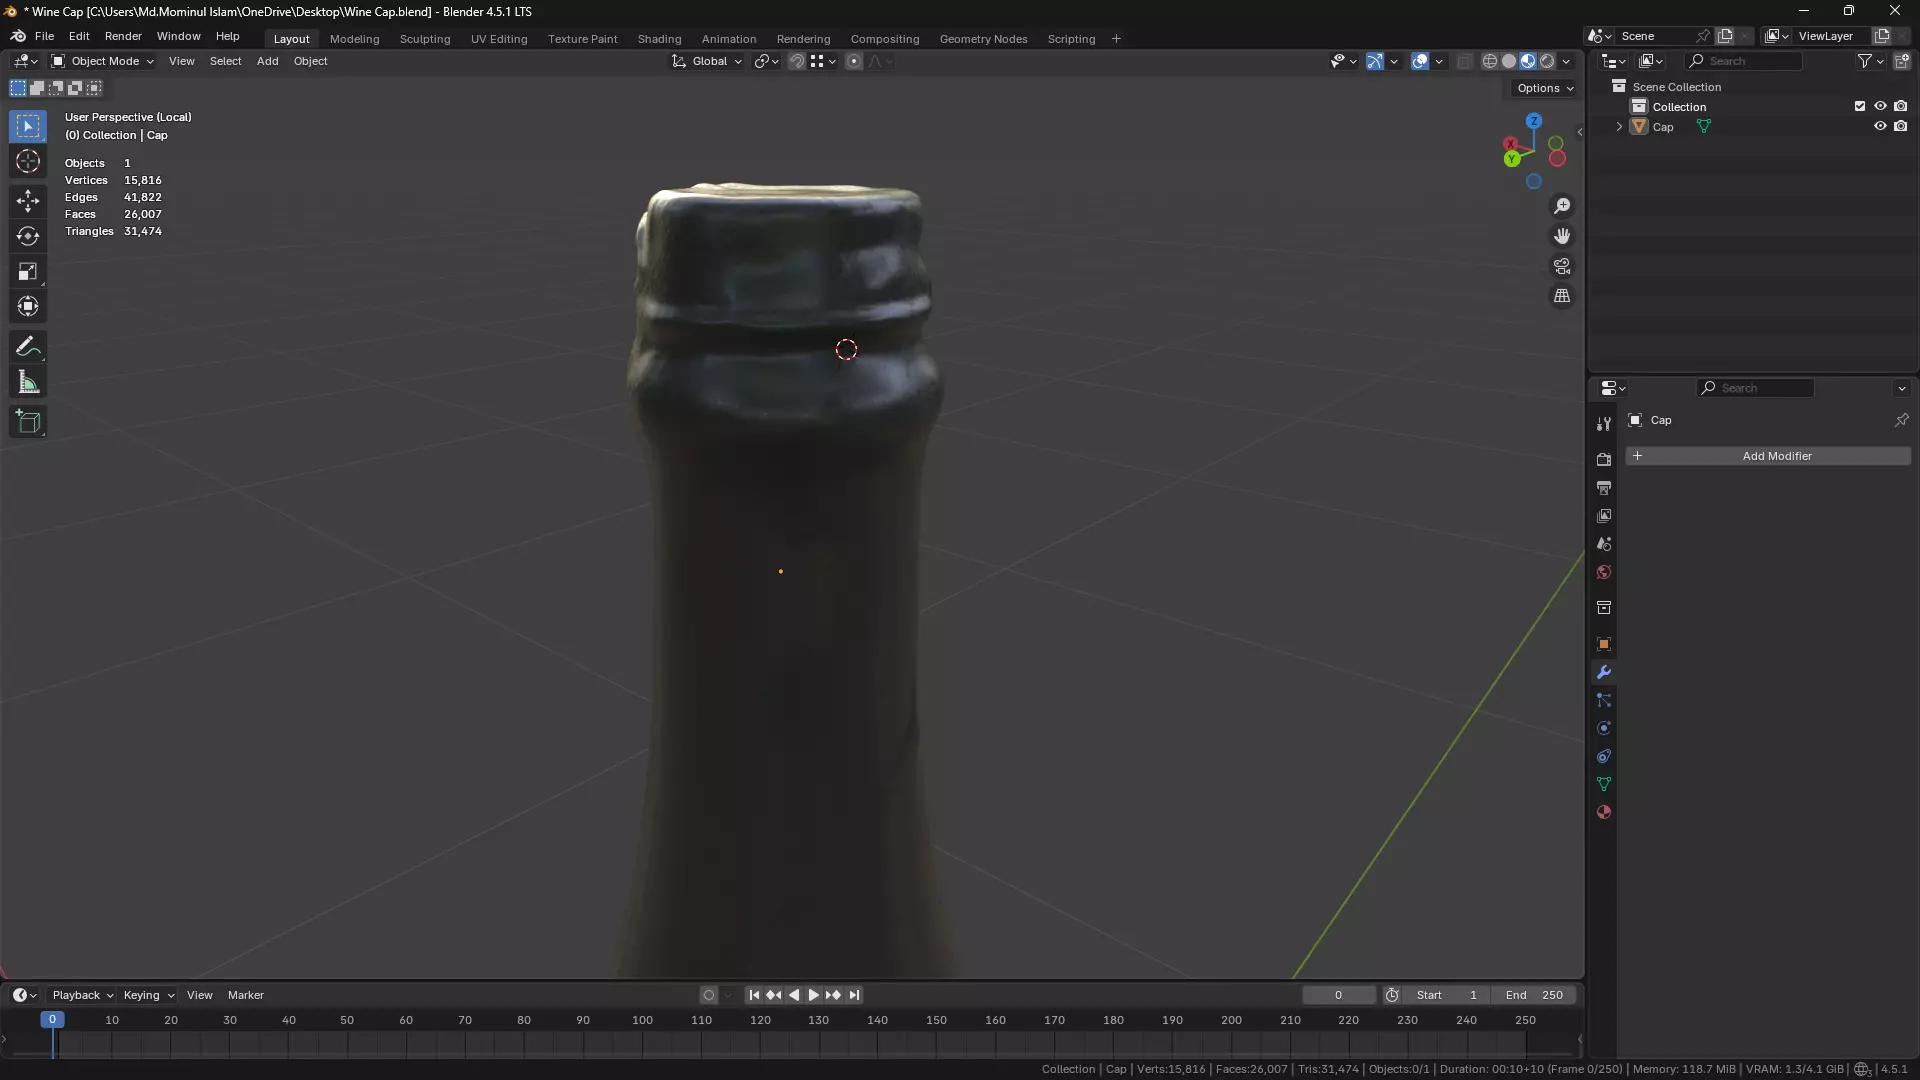The width and height of the screenshot is (1920, 1080).
Task: Expand the Cap object in outliner
Action: [1619, 127]
